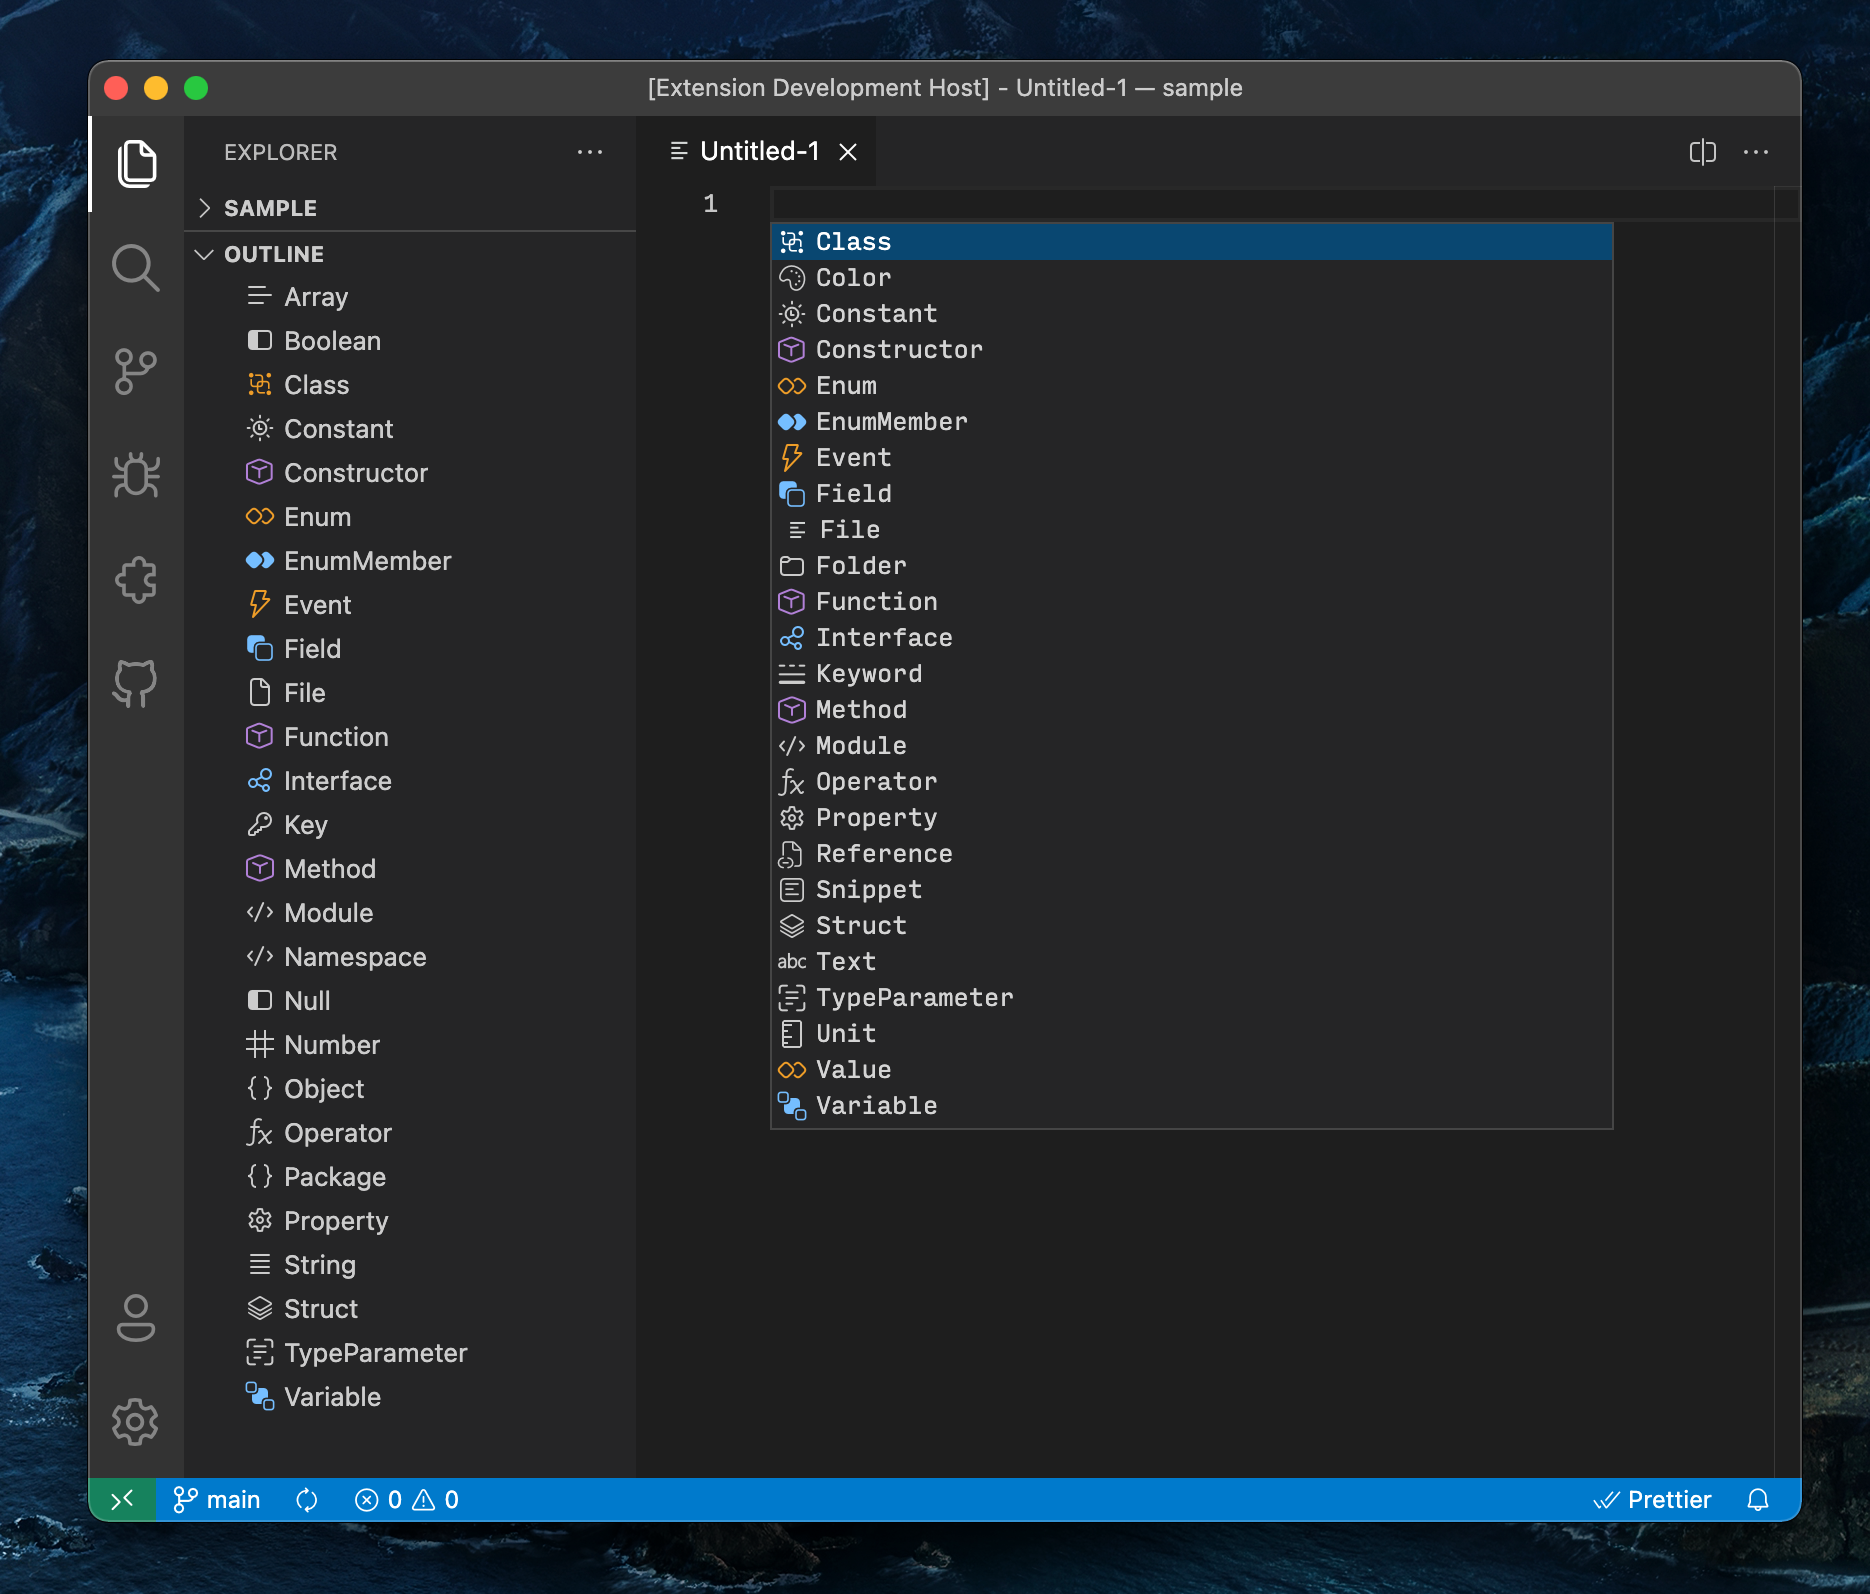1870x1594 pixels.
Task: Open the Manage gear icon
Action: click(136, 1421)
